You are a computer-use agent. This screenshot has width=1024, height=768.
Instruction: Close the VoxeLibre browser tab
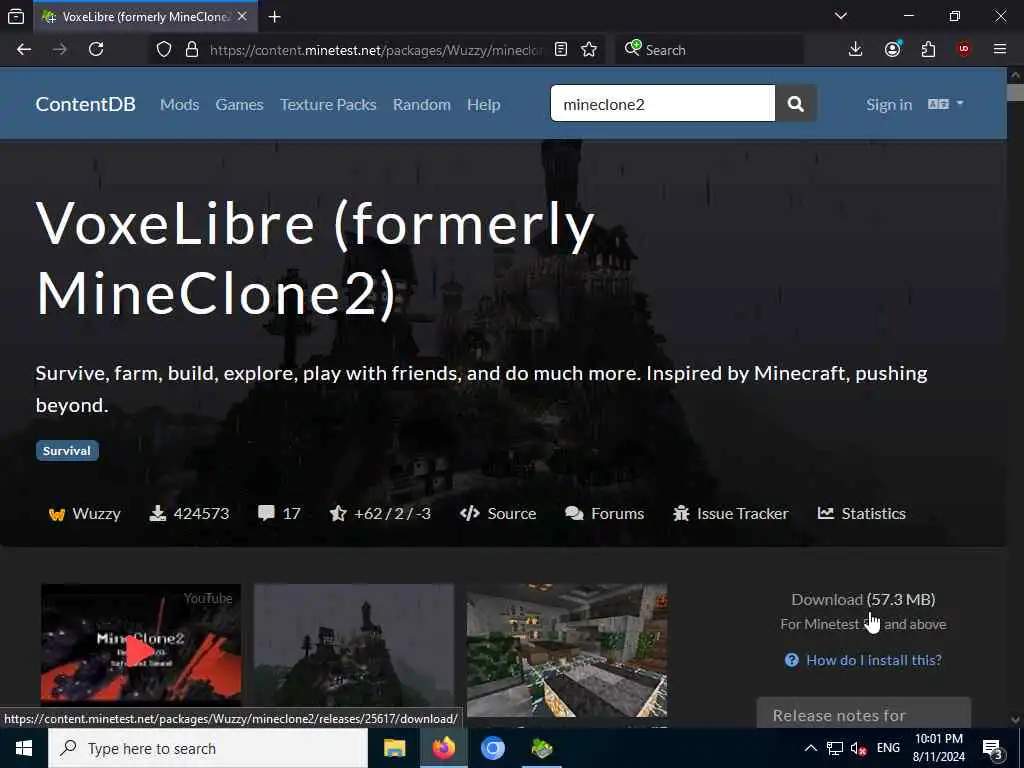click(x=242, y=17)
